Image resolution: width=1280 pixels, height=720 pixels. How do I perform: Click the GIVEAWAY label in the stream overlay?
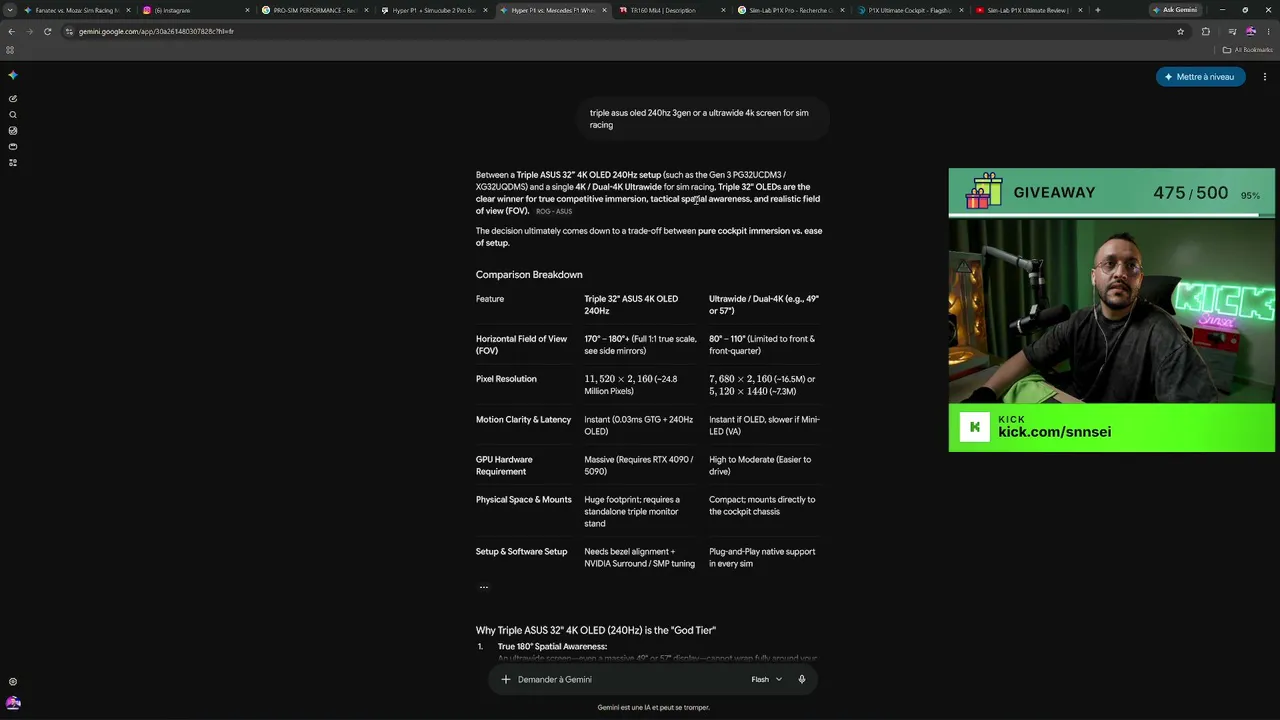coord(1054,192)
